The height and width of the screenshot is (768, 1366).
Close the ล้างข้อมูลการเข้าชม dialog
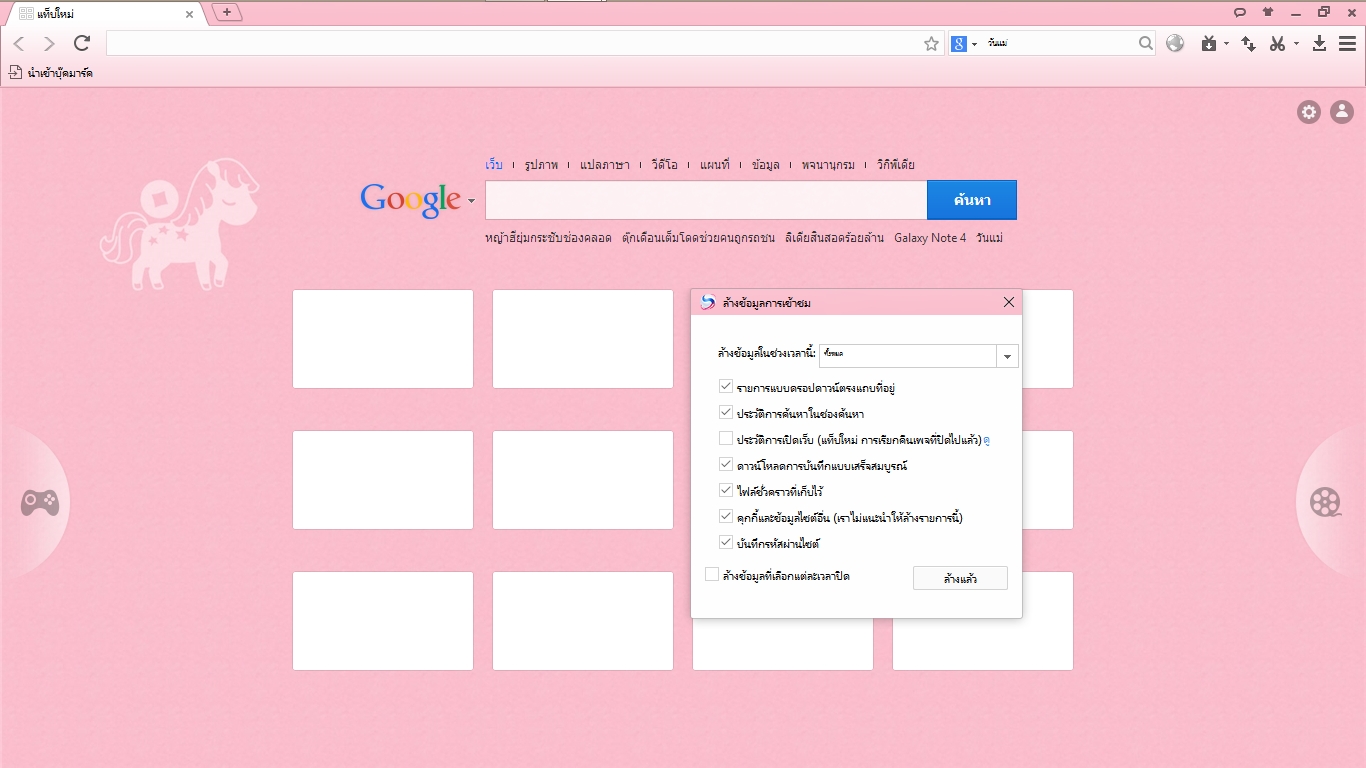click(1008, 302)
